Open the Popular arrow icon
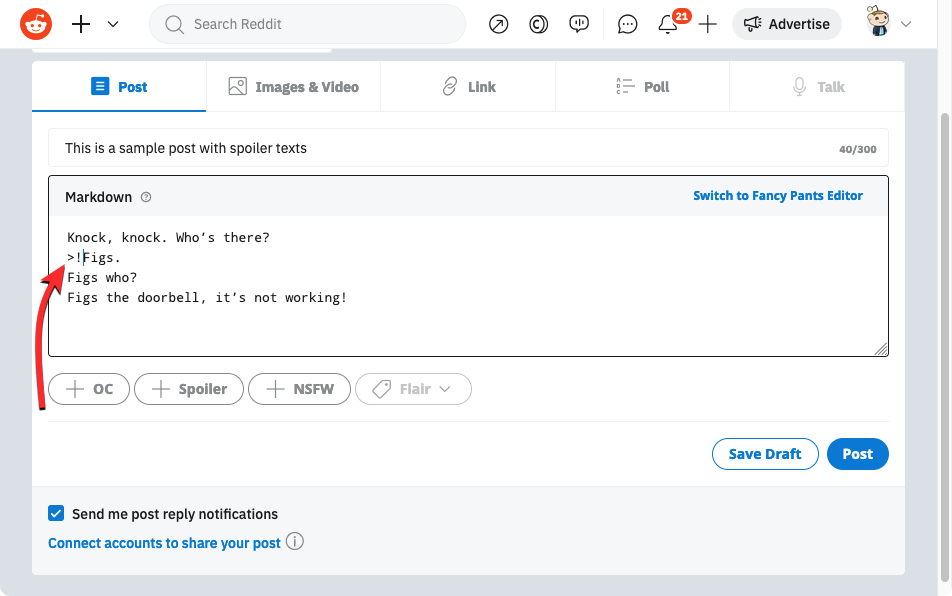Image resolution: width=952 pixels, height=596 pixels. [x=498, y=24]
